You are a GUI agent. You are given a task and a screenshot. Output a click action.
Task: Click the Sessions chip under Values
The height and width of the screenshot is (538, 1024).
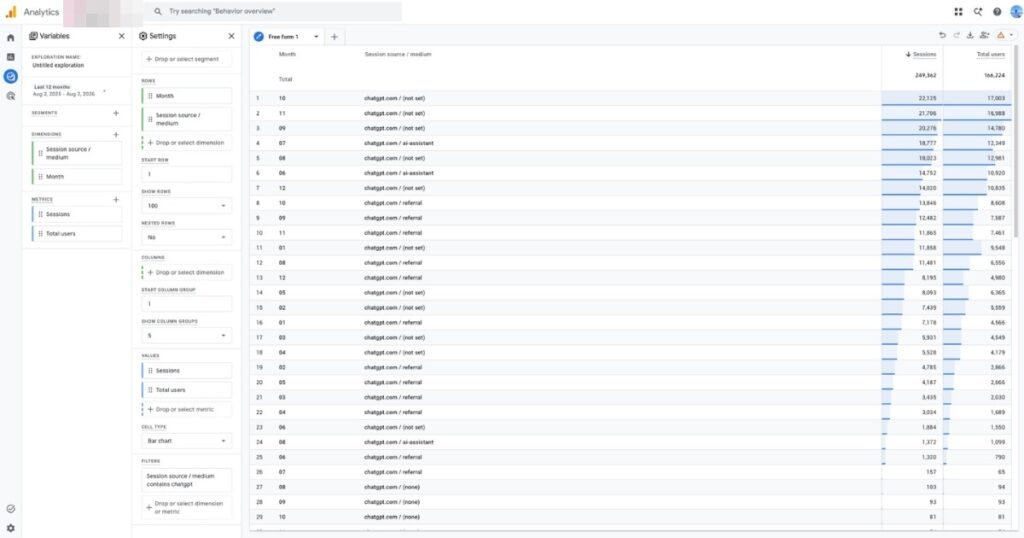[187, 371]
